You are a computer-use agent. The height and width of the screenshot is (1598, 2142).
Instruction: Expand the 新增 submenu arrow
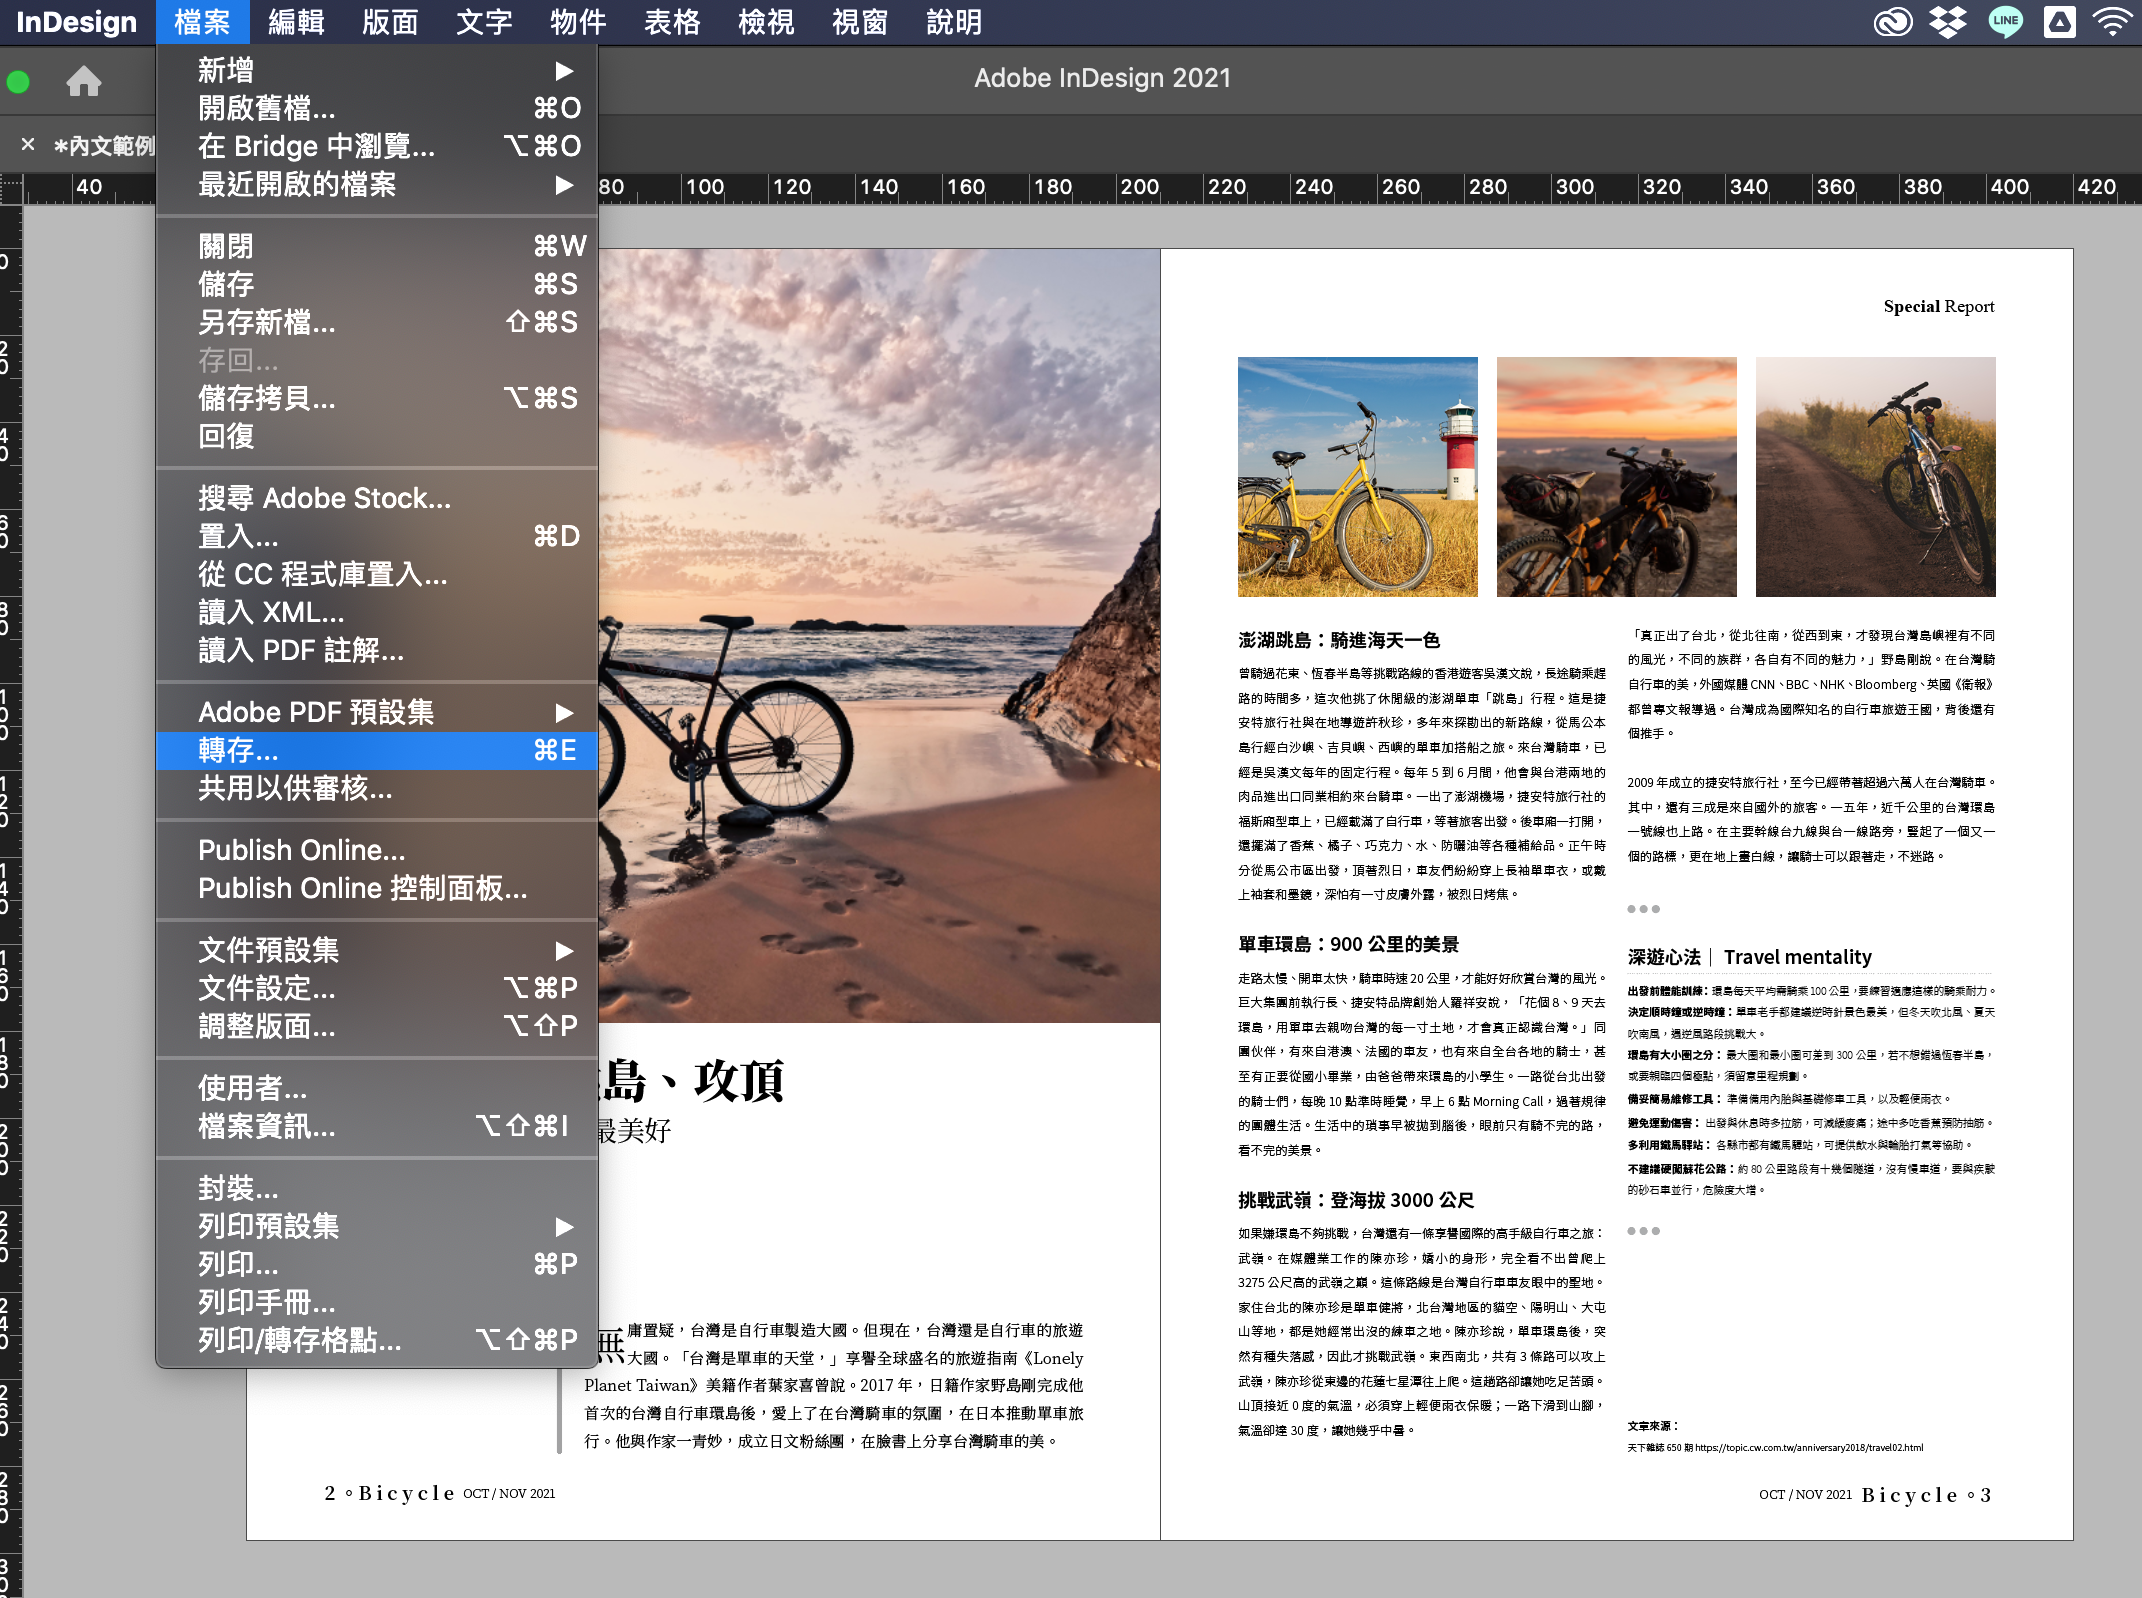click(x=564, y=70)
